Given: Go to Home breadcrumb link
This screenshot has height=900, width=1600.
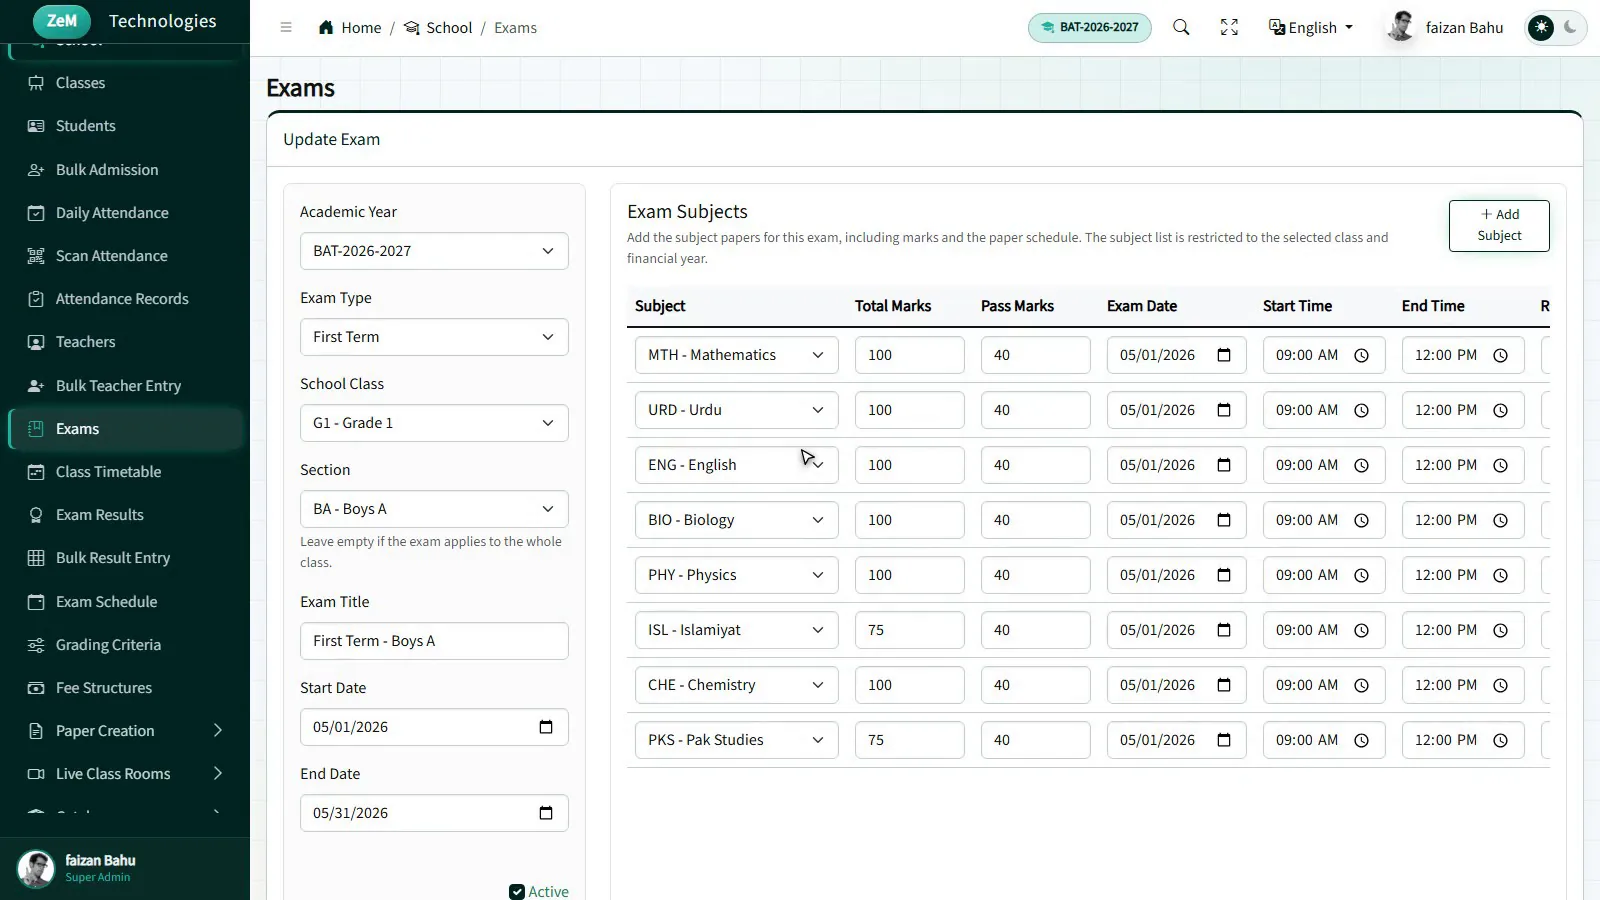Looking at the screenshot, I should [350, 28].
